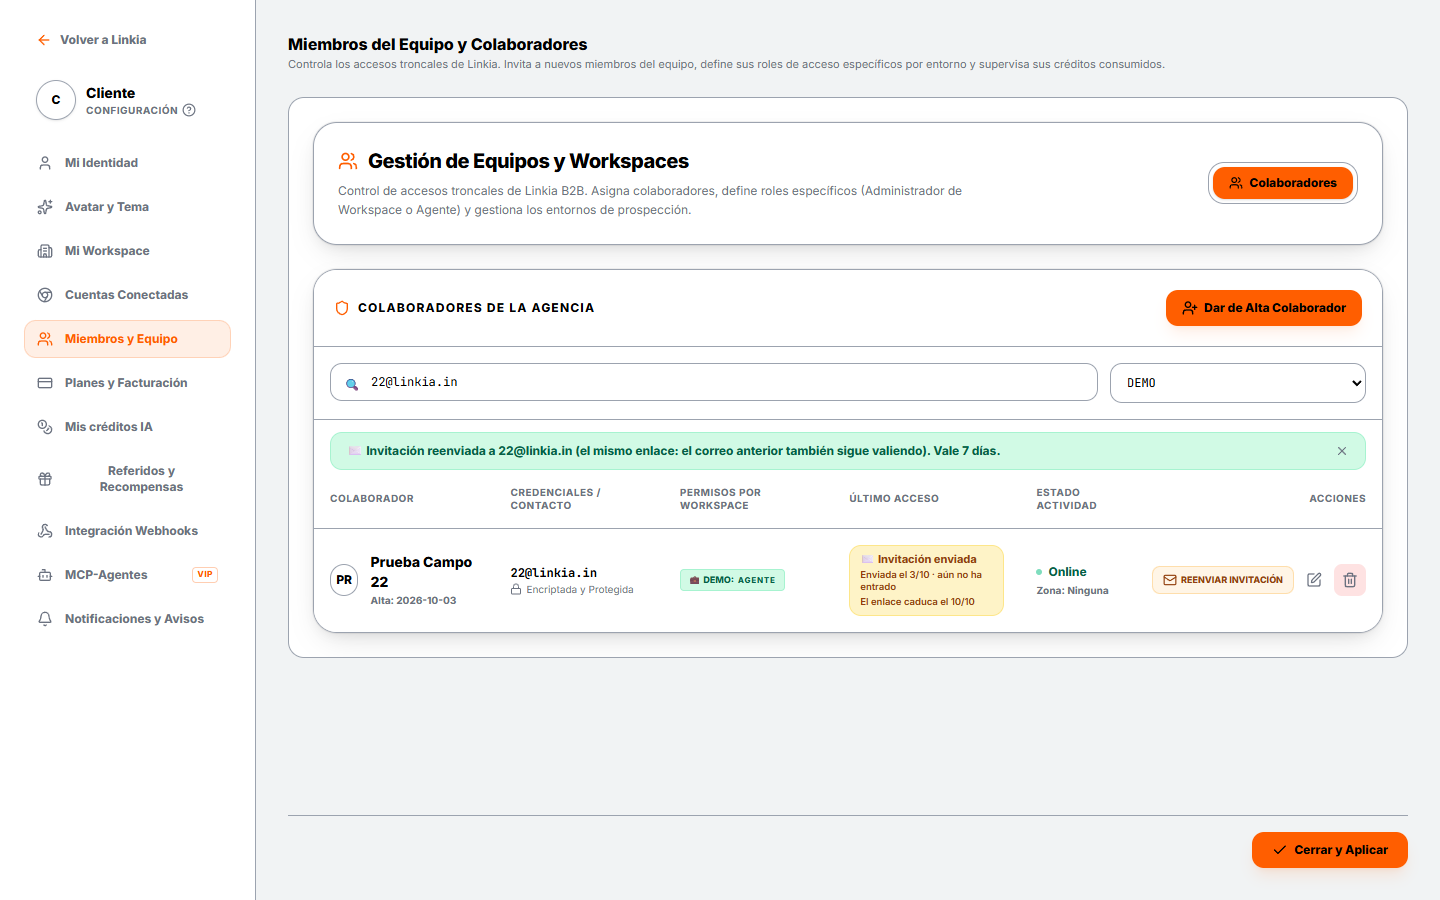Select the Colaboradores tab button

[1283, 183]
